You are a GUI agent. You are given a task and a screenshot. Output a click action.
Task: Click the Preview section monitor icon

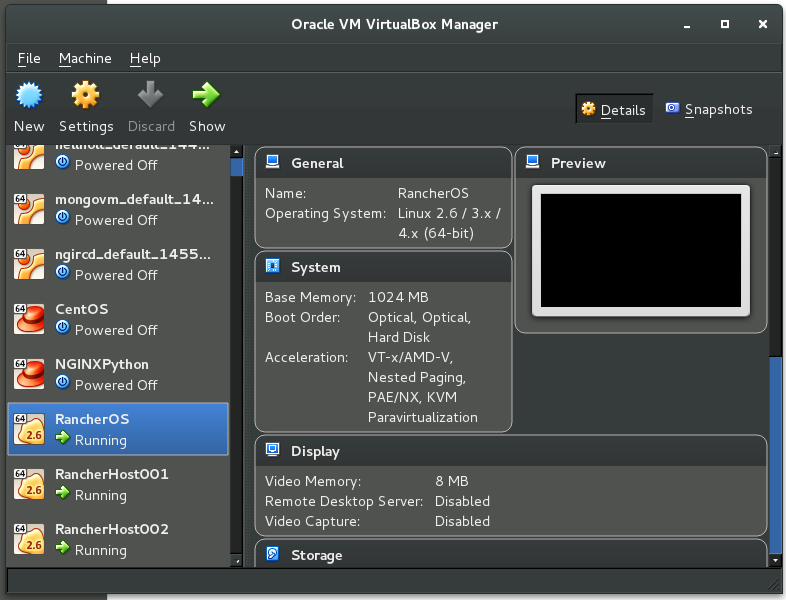point(532,161)
